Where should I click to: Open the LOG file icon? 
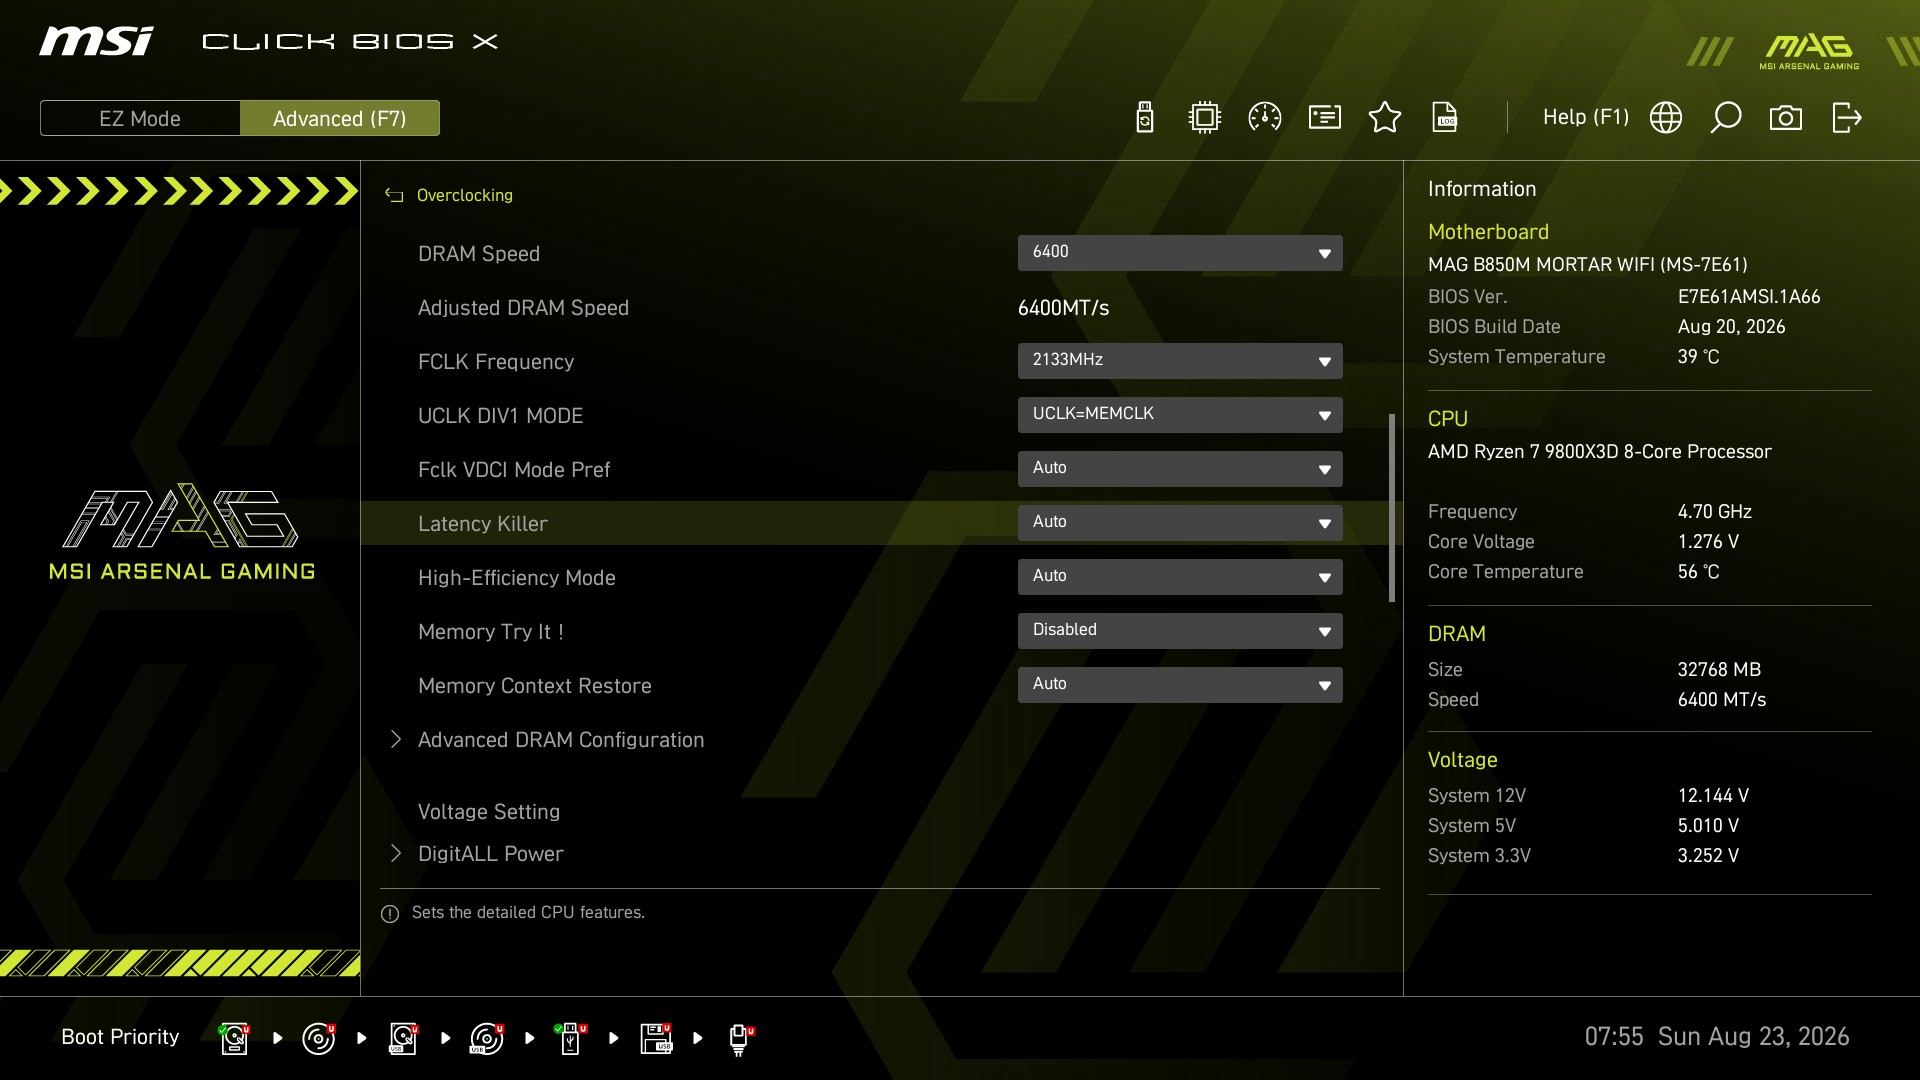pos(1445,118)
